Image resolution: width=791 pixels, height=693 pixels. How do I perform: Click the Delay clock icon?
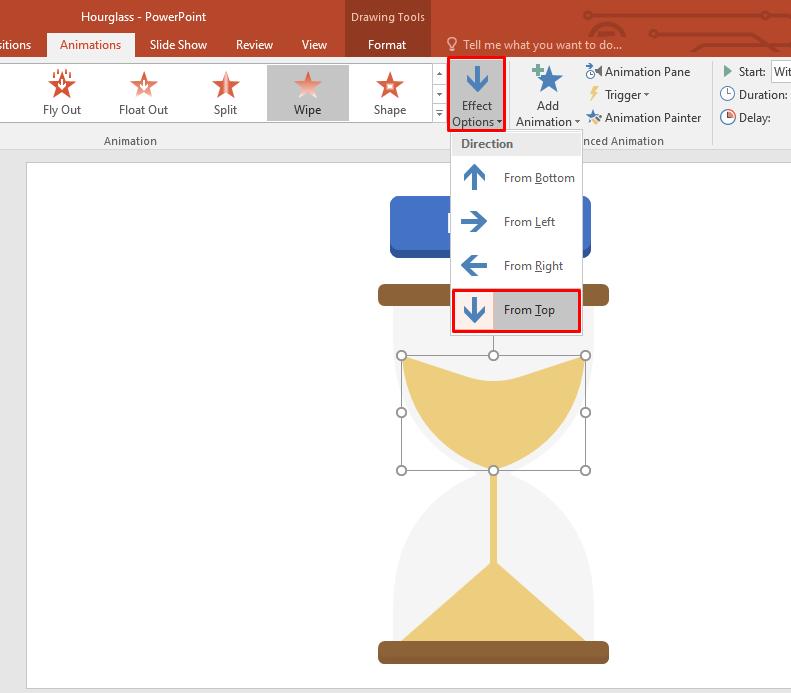pos(727,117)
